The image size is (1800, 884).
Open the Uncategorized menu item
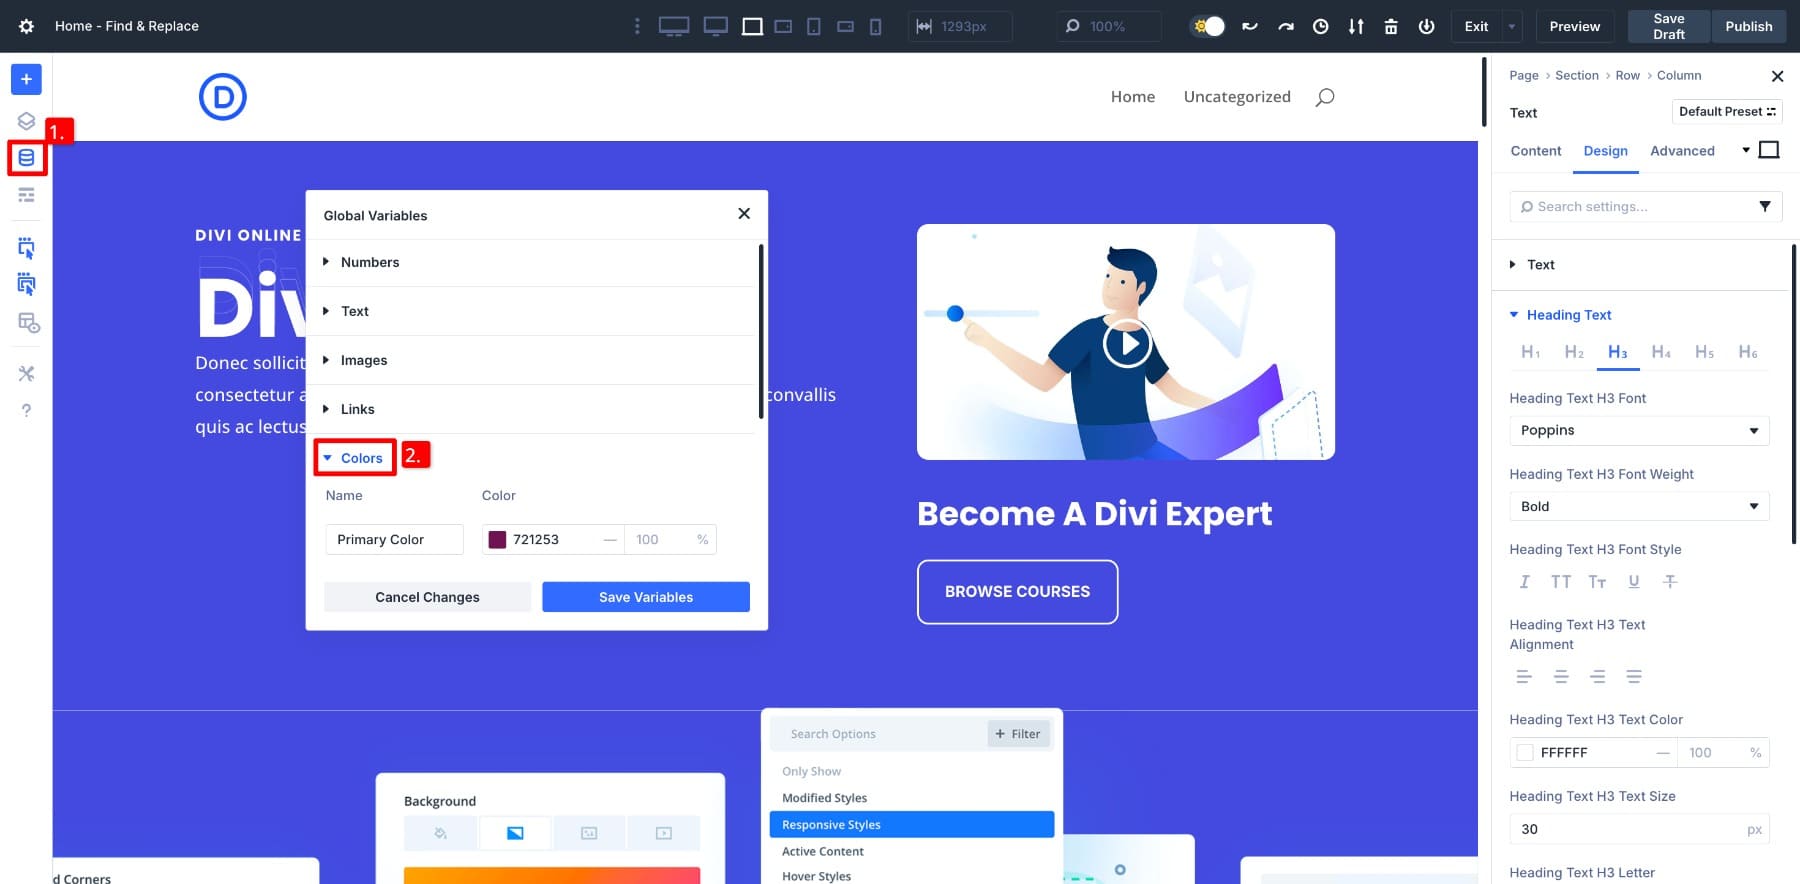[x=1237, y=97]
